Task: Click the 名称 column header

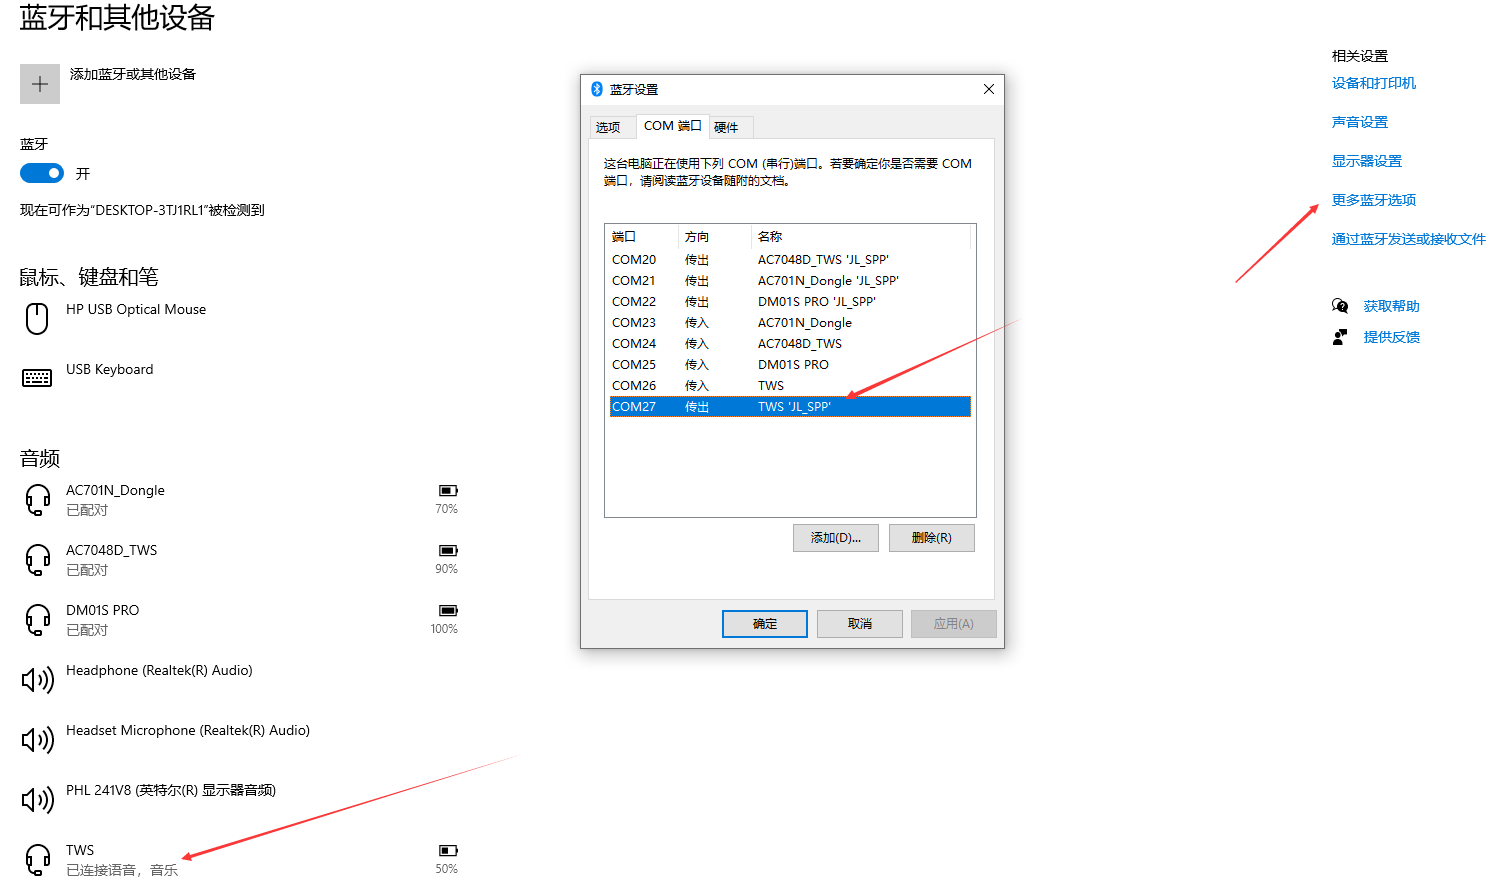Action: (x=860, y=237)
